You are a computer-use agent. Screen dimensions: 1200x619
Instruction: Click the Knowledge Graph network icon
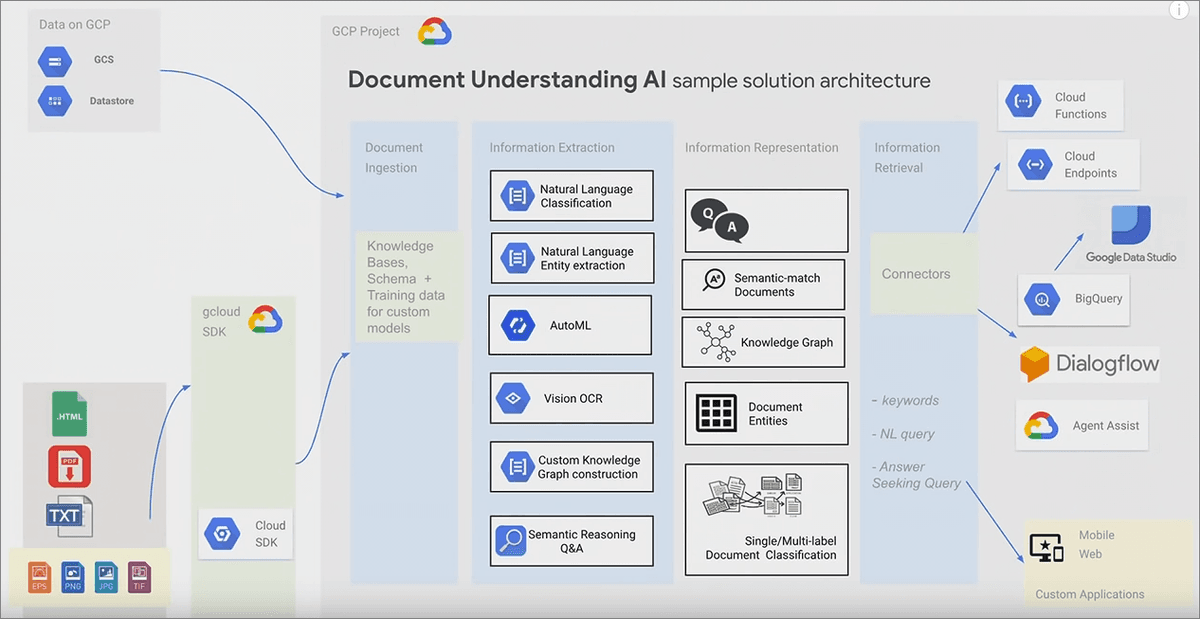click(x=716, y=342)
